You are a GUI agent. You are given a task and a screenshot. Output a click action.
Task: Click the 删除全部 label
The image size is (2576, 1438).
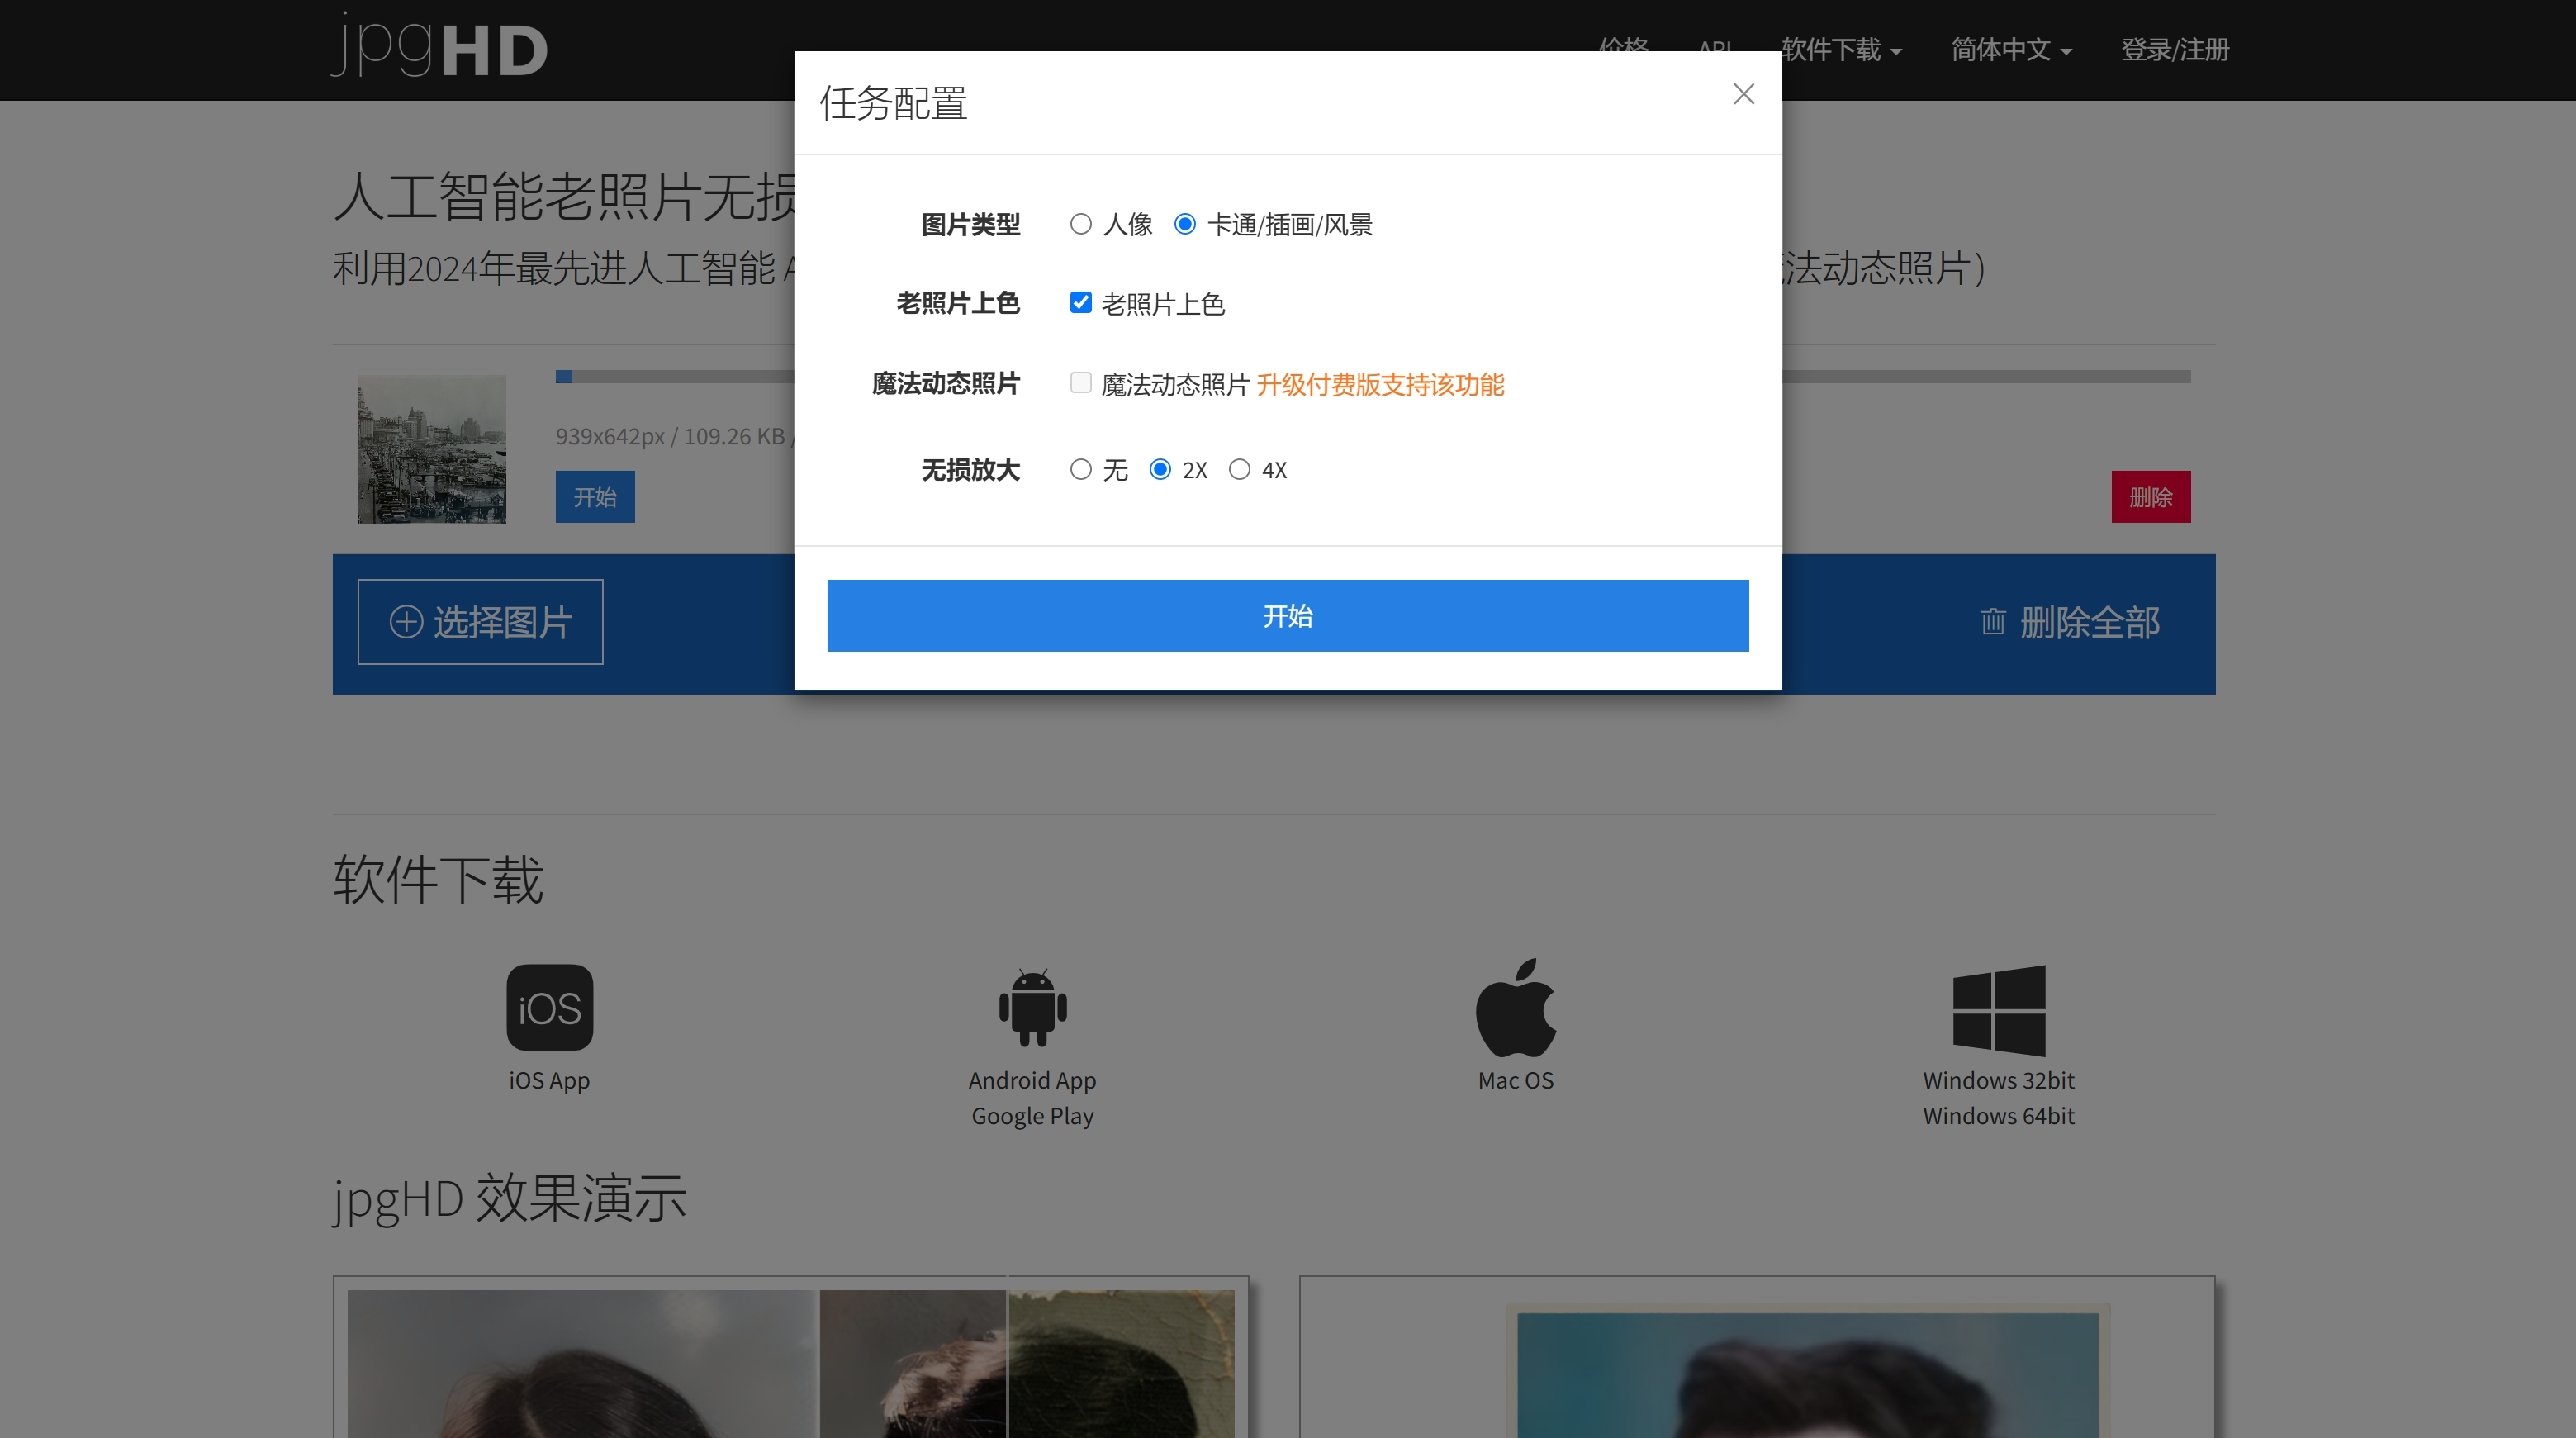pyautogui.click(x=2090, y=622)
